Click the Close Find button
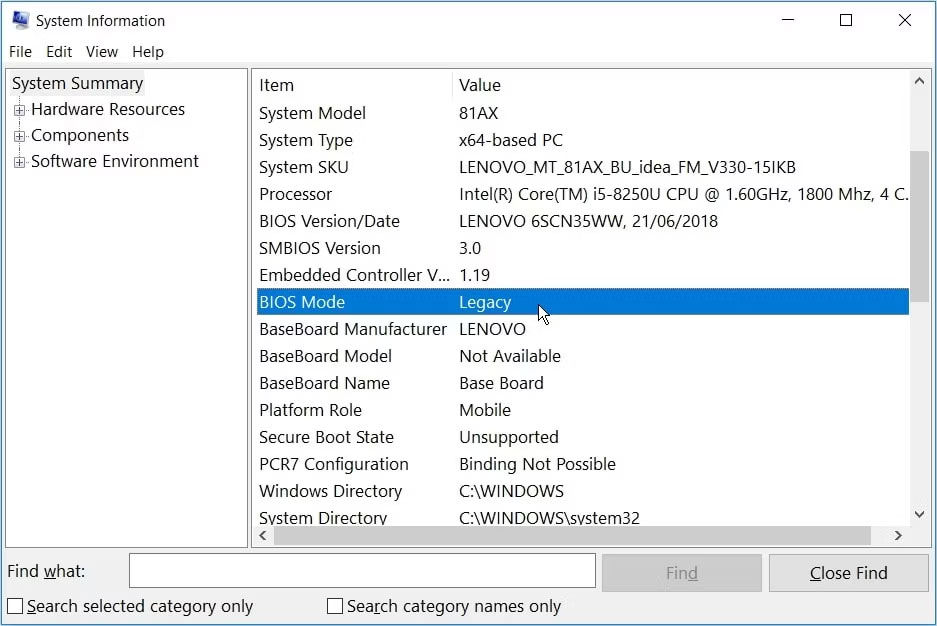The width and height of the screenshot is (937, 626). [x=849, y=573]
